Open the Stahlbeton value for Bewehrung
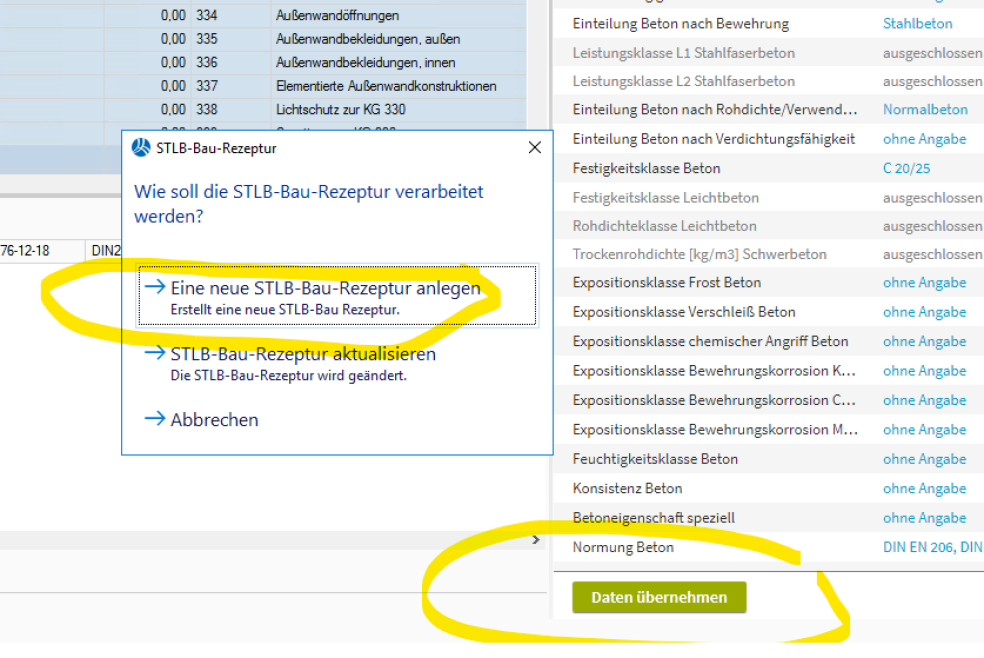The height and width of the screenshot is (658, 984). [x=917, y=23]
